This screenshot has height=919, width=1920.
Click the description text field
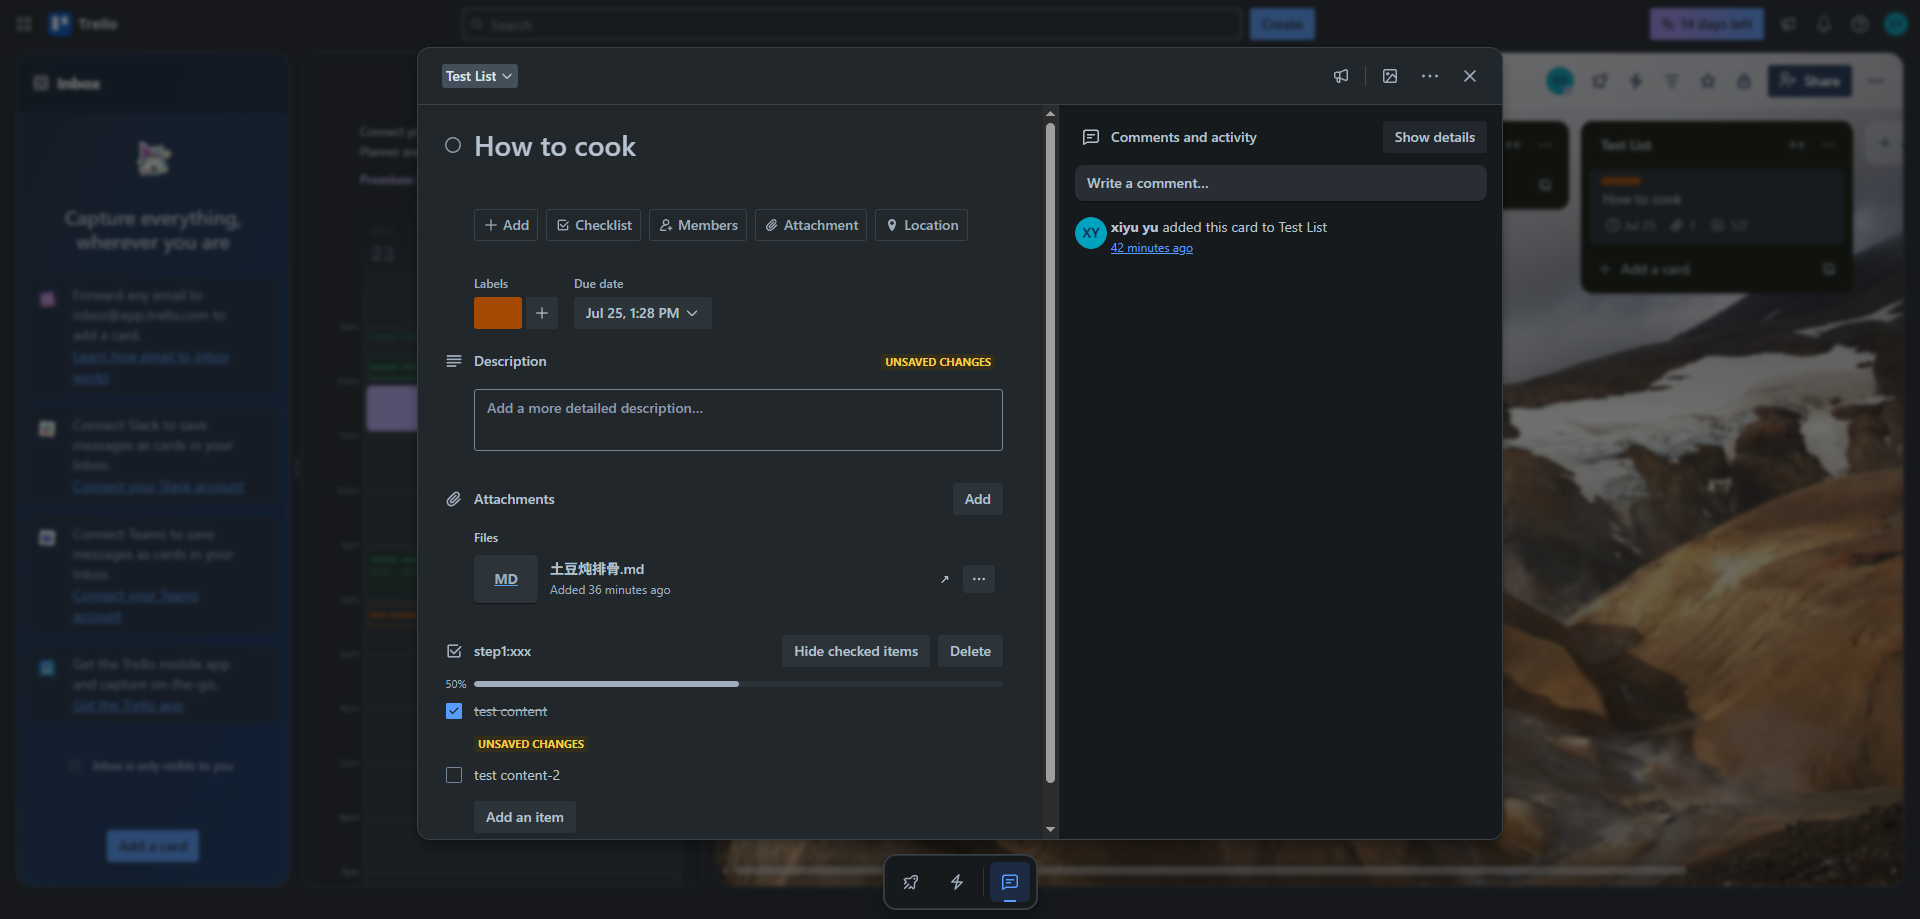[738, 420]
